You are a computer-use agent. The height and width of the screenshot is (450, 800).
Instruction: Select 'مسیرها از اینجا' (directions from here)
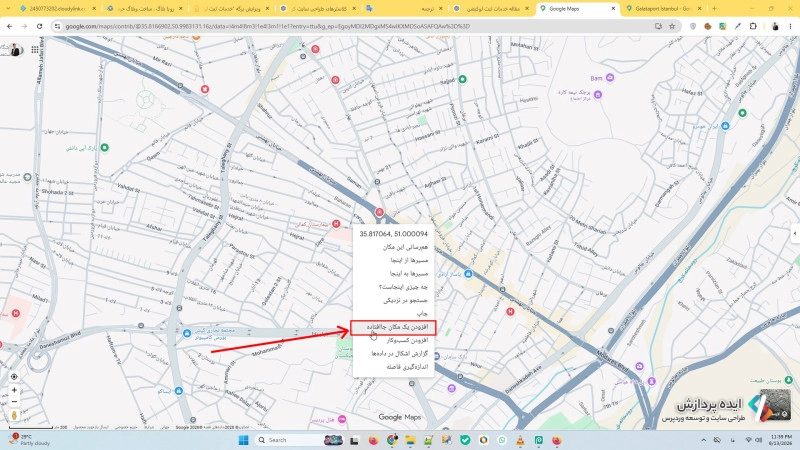pos(393,260)
